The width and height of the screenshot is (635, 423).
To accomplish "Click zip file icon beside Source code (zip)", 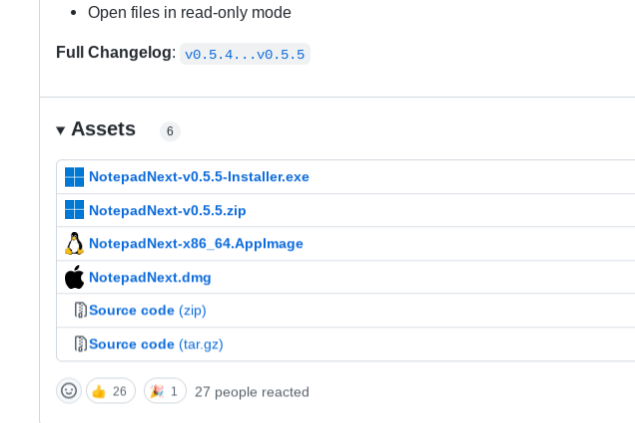I will point(81,310).
